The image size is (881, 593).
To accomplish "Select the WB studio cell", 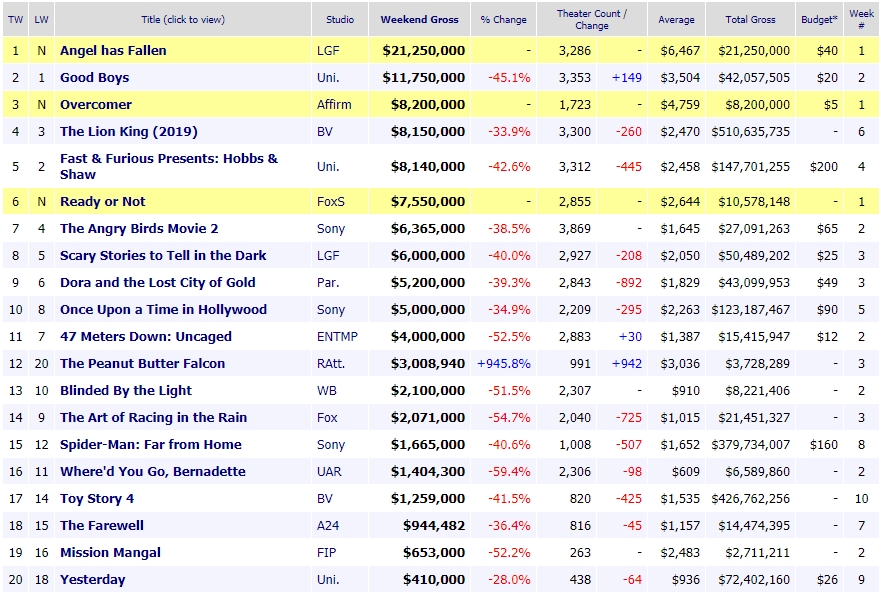I will point(326,390).
